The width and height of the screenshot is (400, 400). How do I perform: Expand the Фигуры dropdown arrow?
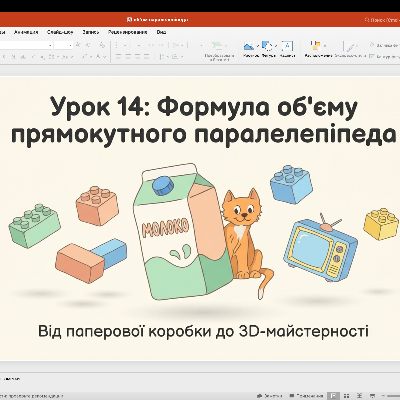276,46
